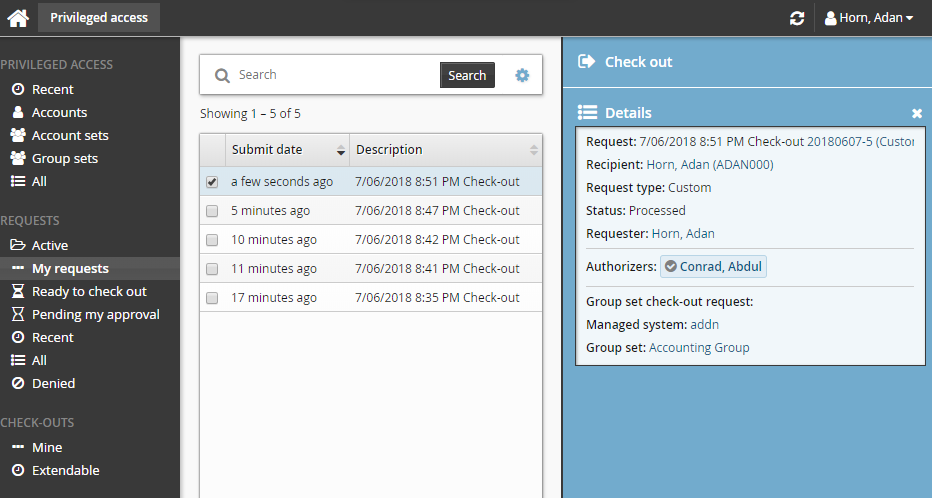The width and height of the screenshot is (932, 498).
Task: Open search settings gear icon
Action: coord(522,75)
